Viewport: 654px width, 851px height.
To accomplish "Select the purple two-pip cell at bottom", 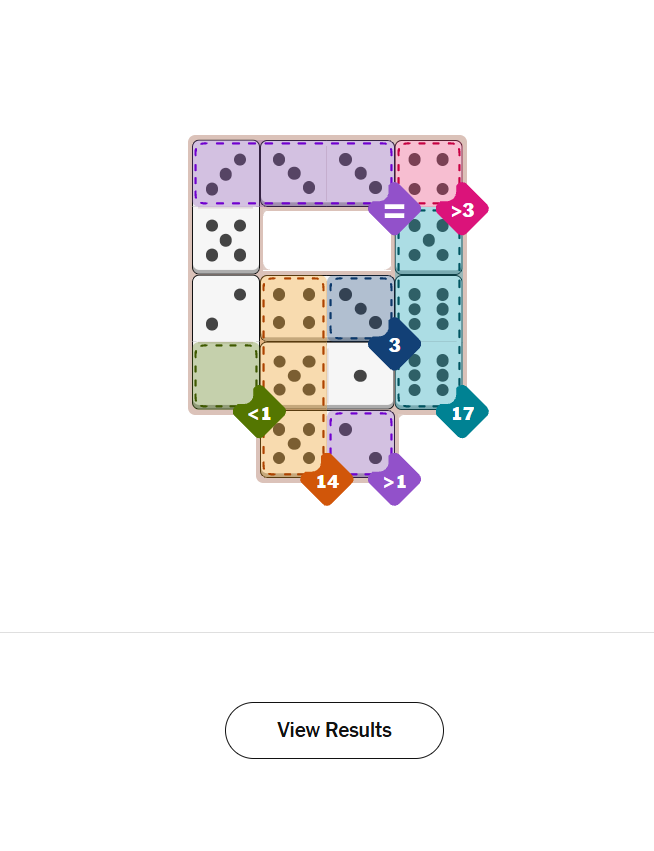I will click(x=360, y=443).
